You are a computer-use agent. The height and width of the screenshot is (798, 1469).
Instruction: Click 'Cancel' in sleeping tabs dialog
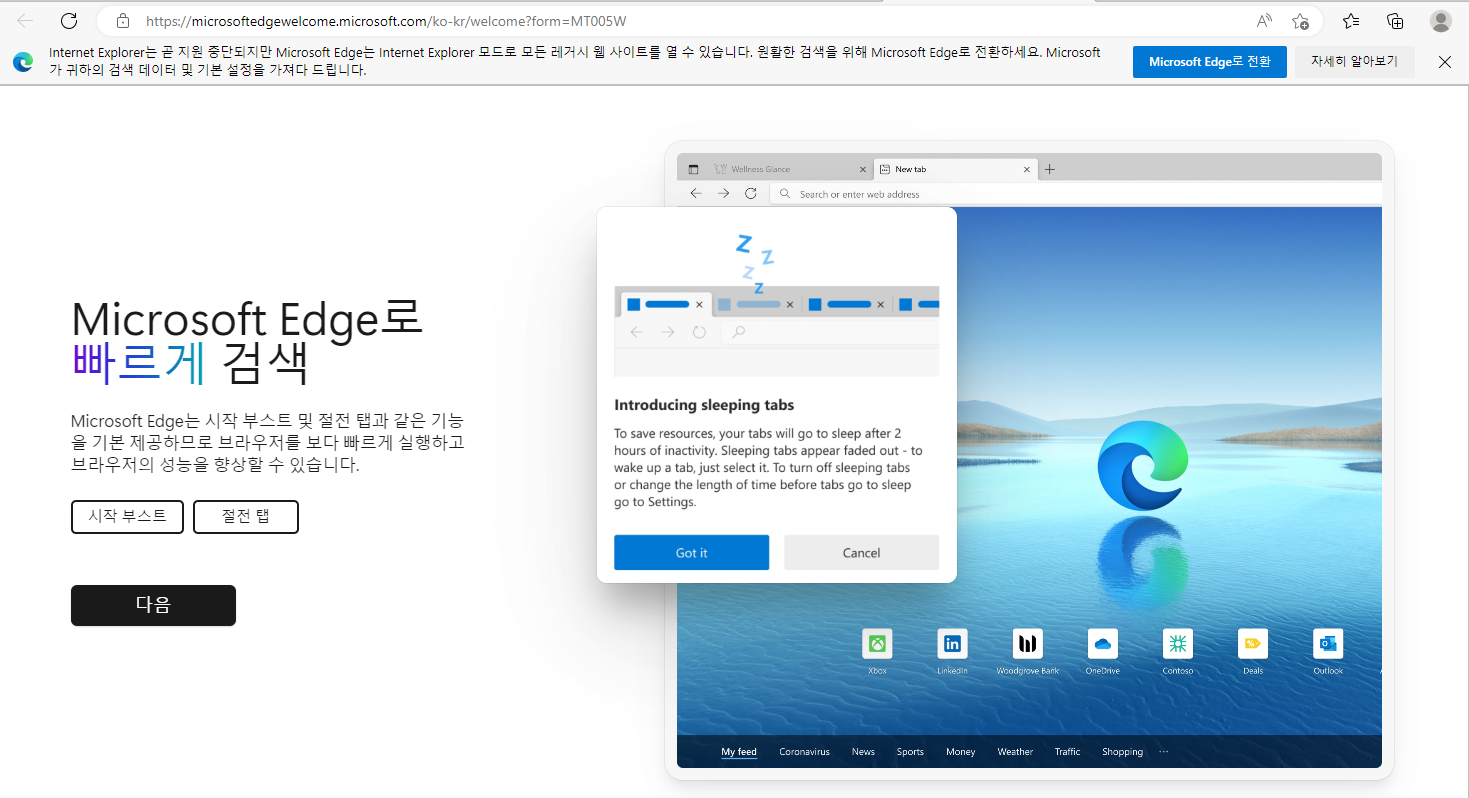[861, 552]
